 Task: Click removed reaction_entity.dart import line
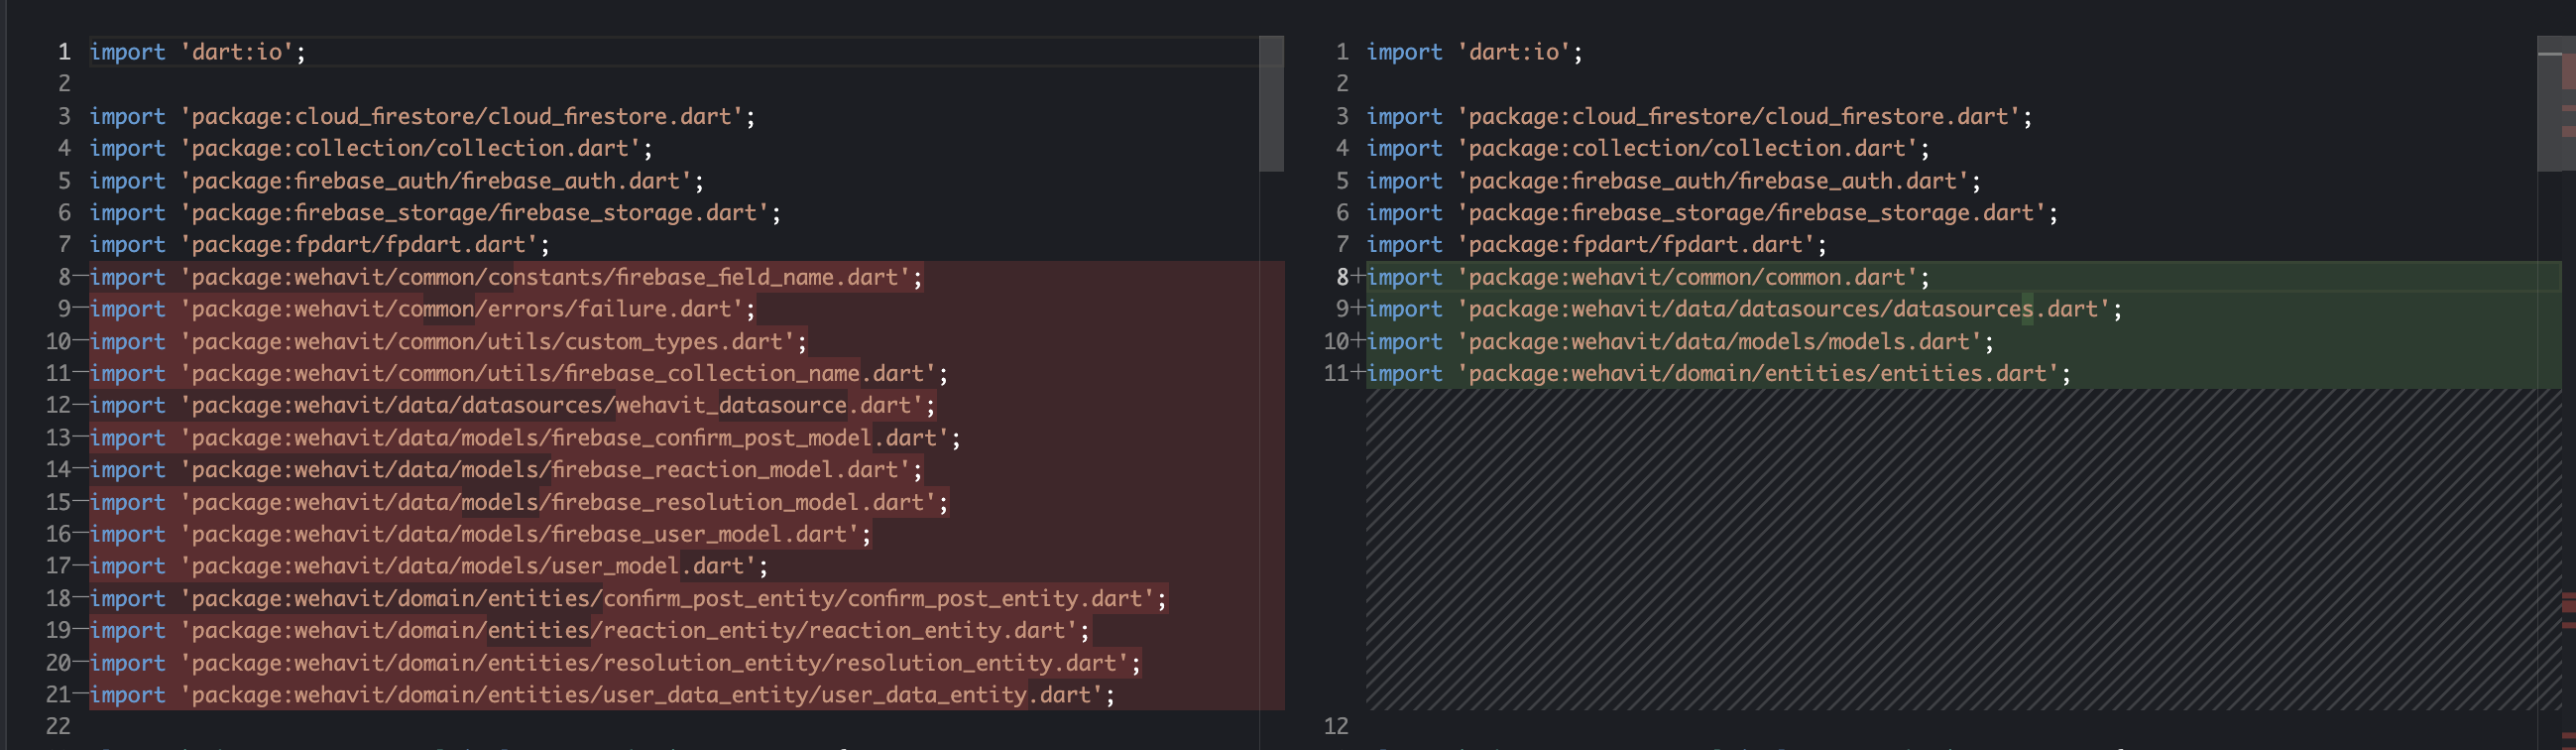[590, 630]
